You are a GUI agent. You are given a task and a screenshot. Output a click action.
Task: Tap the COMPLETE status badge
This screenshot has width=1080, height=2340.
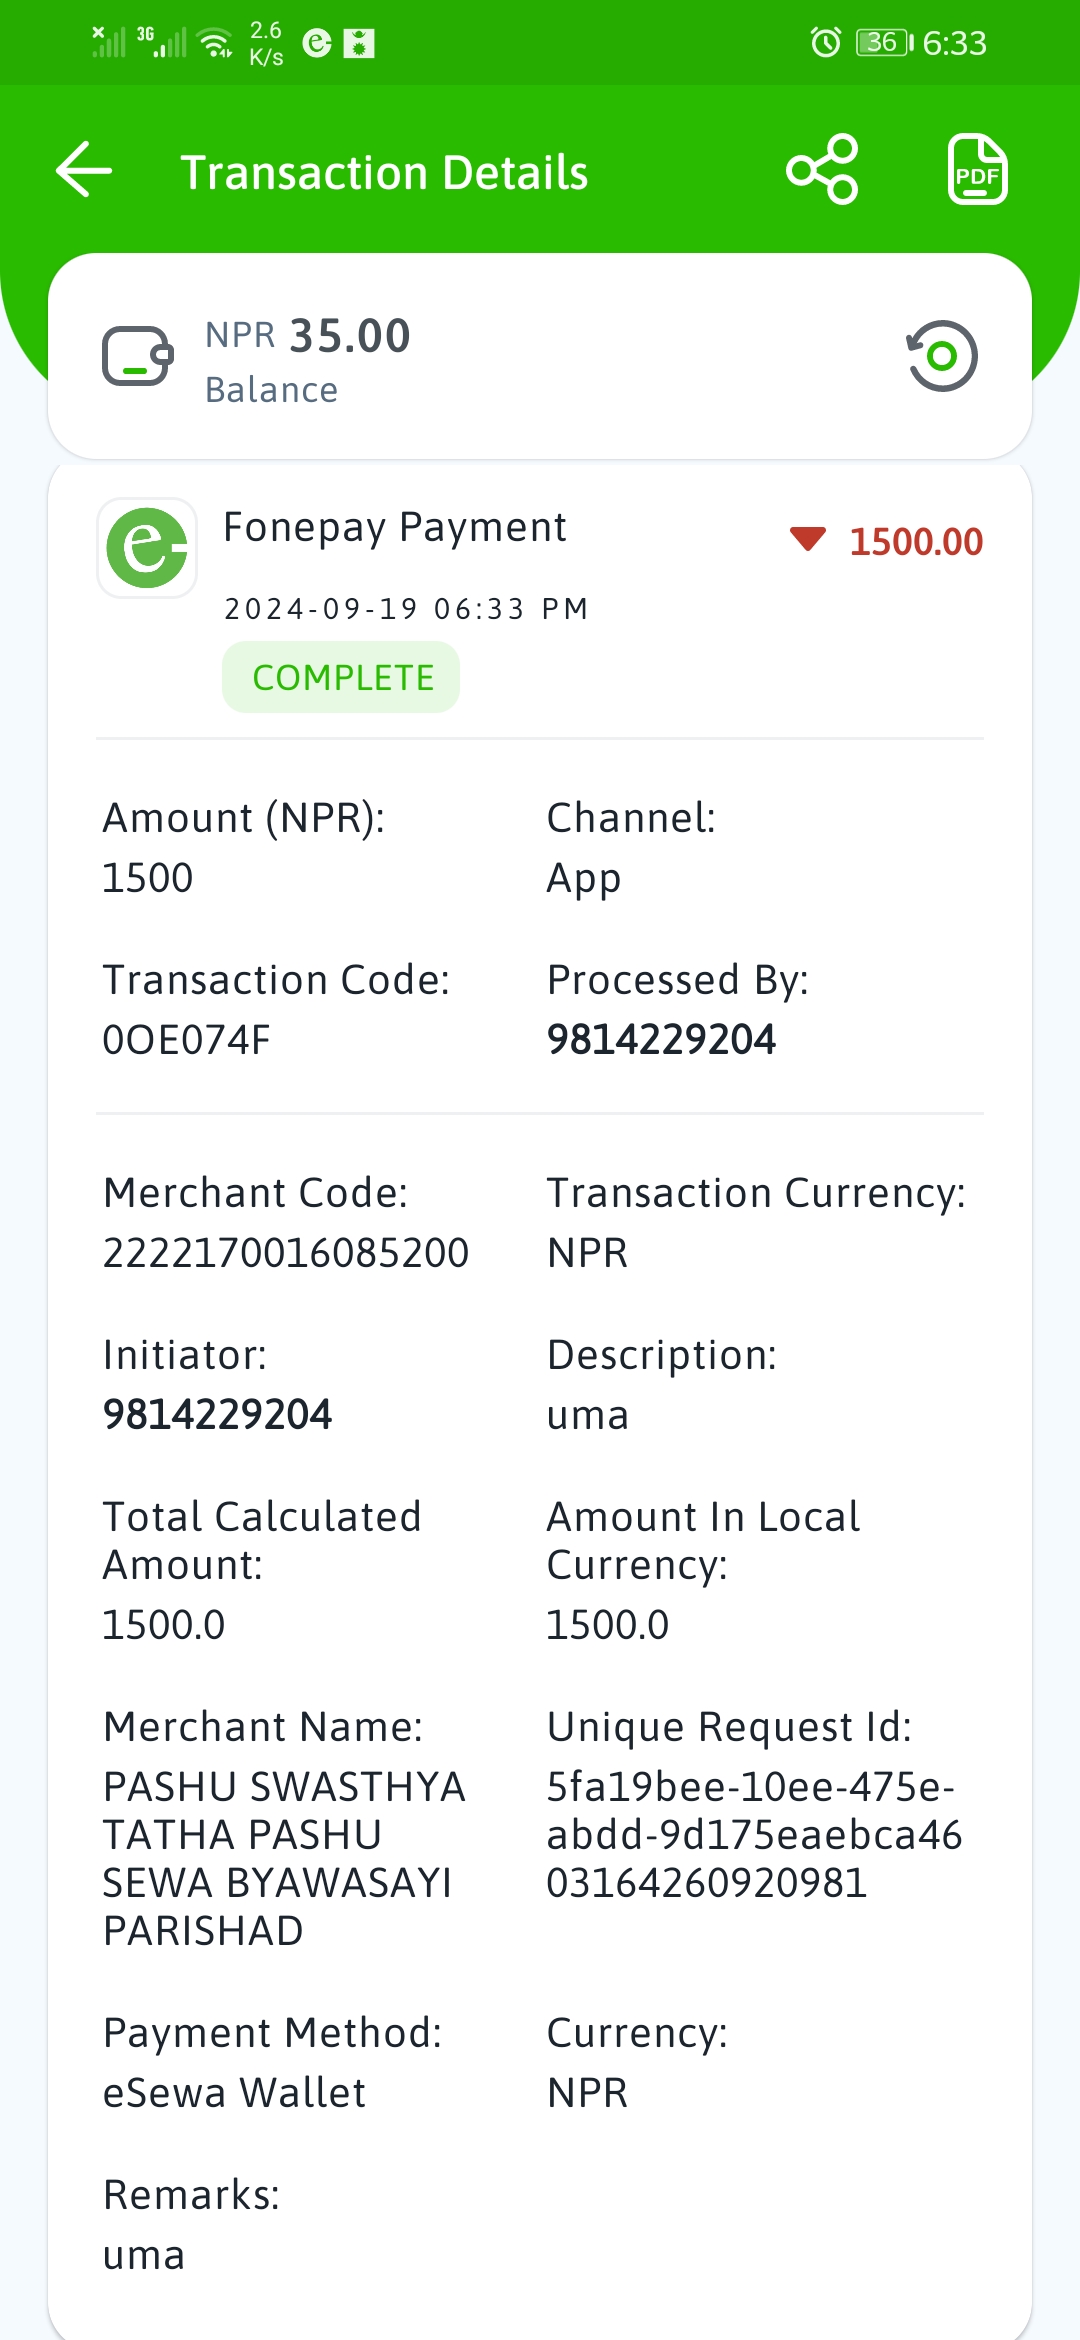(x=341, y=677)
